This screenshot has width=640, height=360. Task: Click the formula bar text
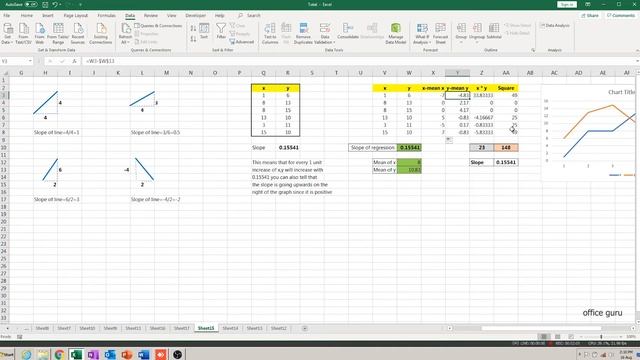click(x=100, y=61)
